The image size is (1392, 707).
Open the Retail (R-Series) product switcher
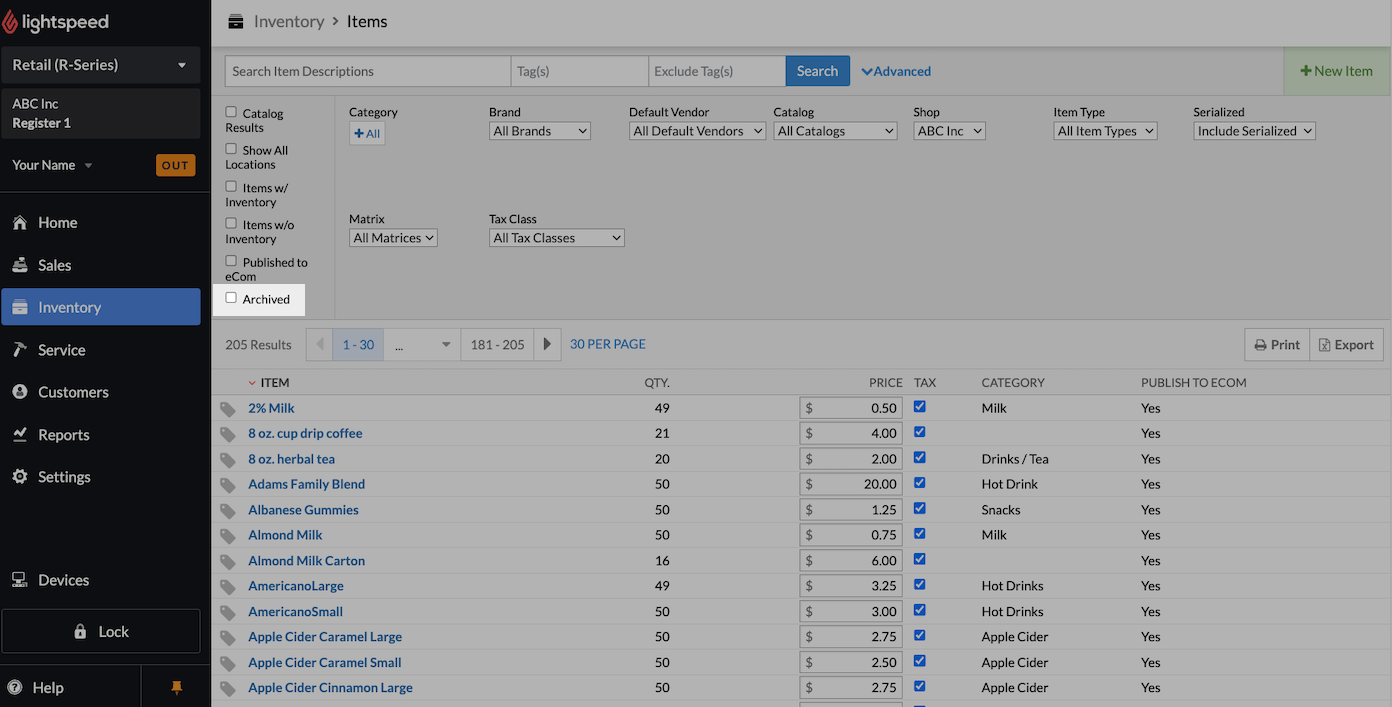100,65
